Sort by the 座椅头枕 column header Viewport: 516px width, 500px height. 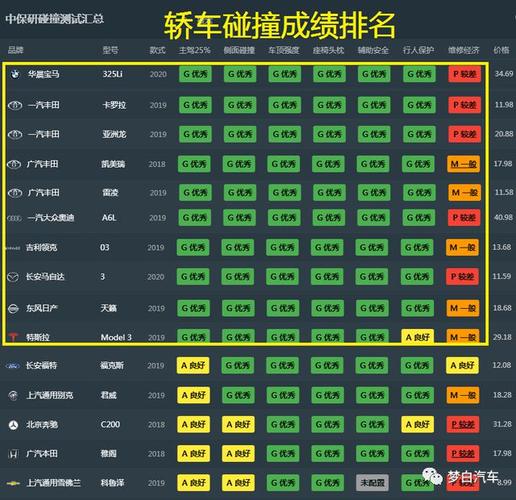click(328, 50)
